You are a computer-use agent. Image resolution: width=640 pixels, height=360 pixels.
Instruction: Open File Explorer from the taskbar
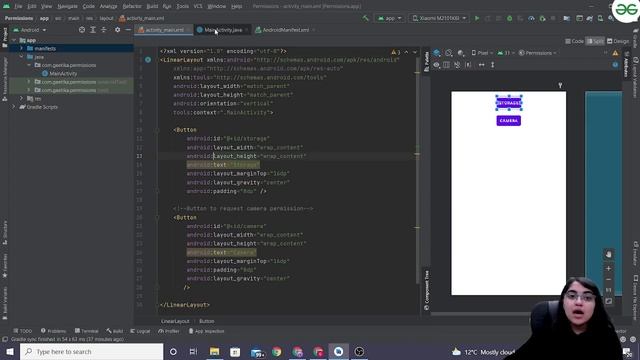point(214,351)
